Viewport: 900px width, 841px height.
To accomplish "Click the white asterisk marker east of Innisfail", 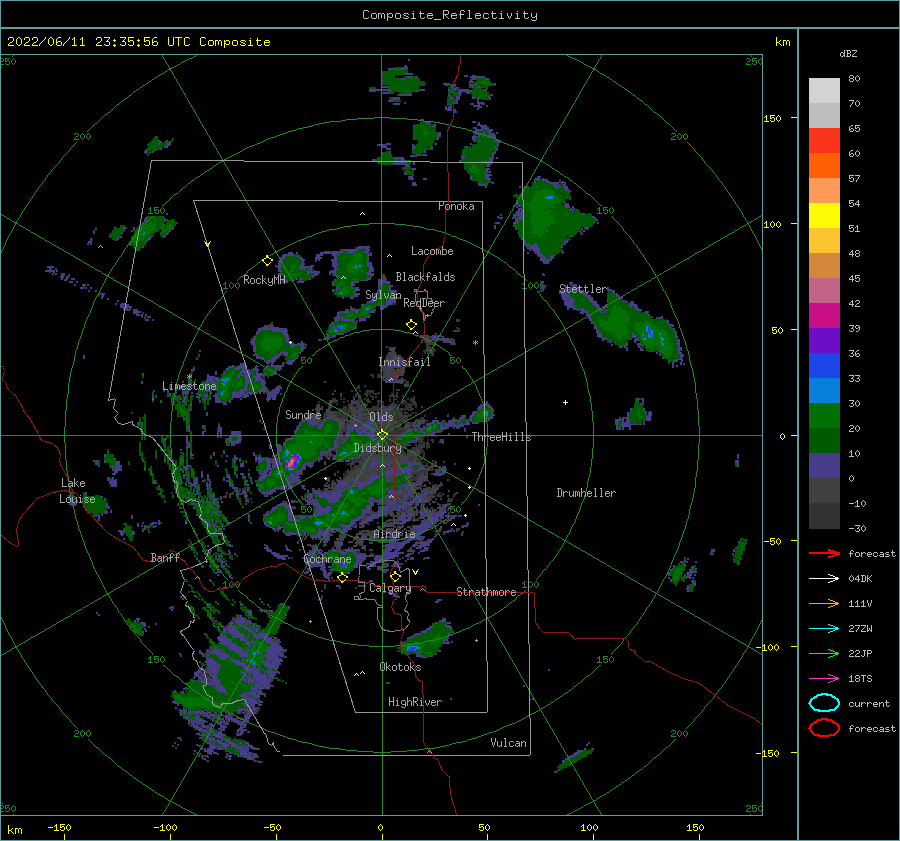I will pos(475,343).
